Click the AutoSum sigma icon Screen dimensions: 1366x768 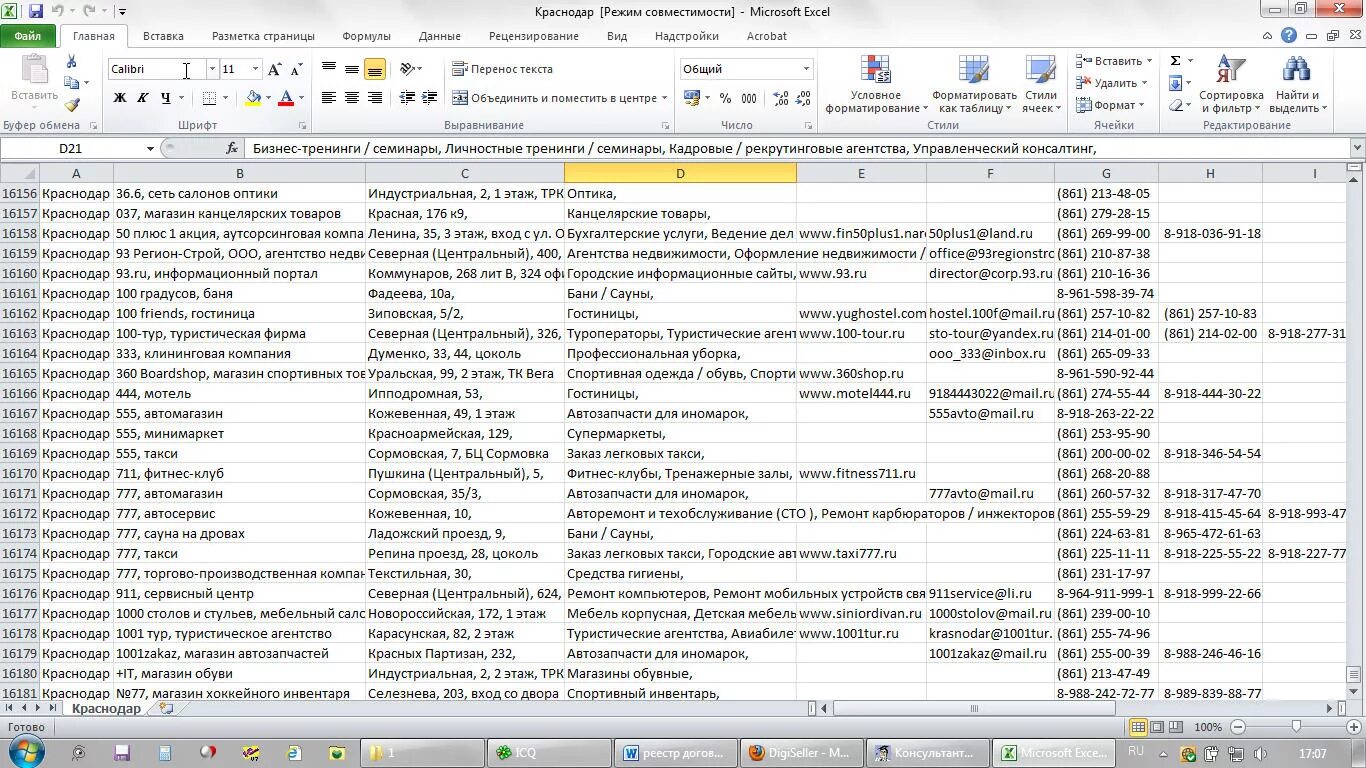point(1176,61)
